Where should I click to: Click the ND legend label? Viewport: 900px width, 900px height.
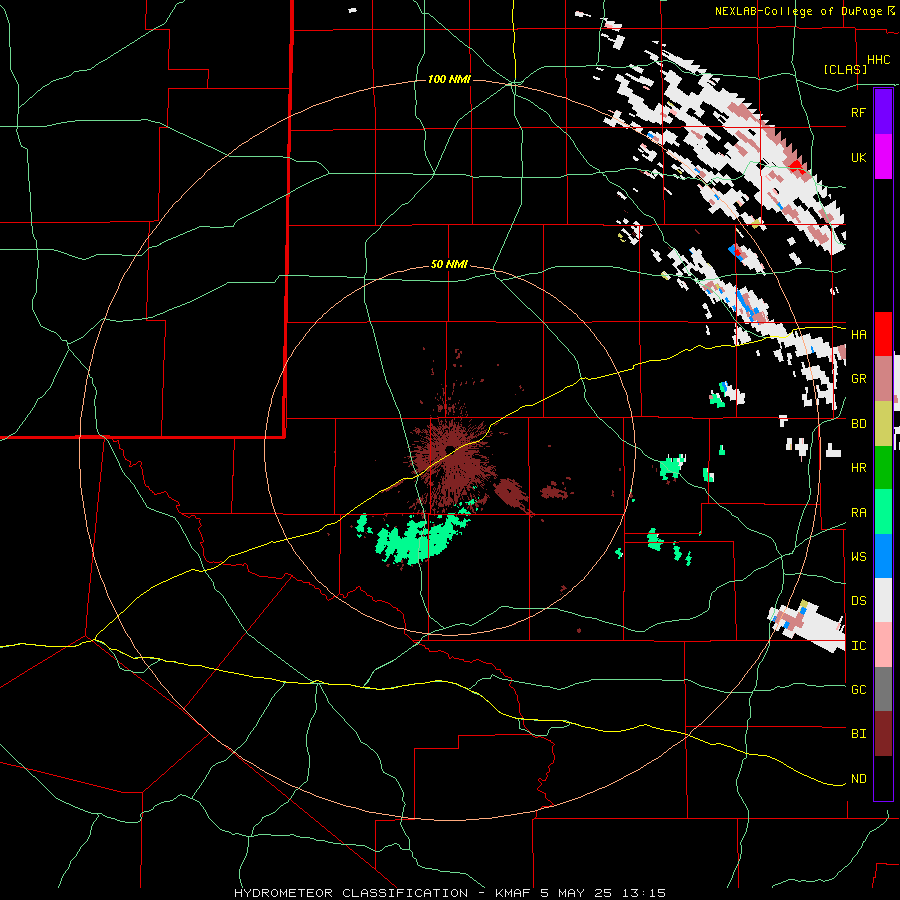858,779
